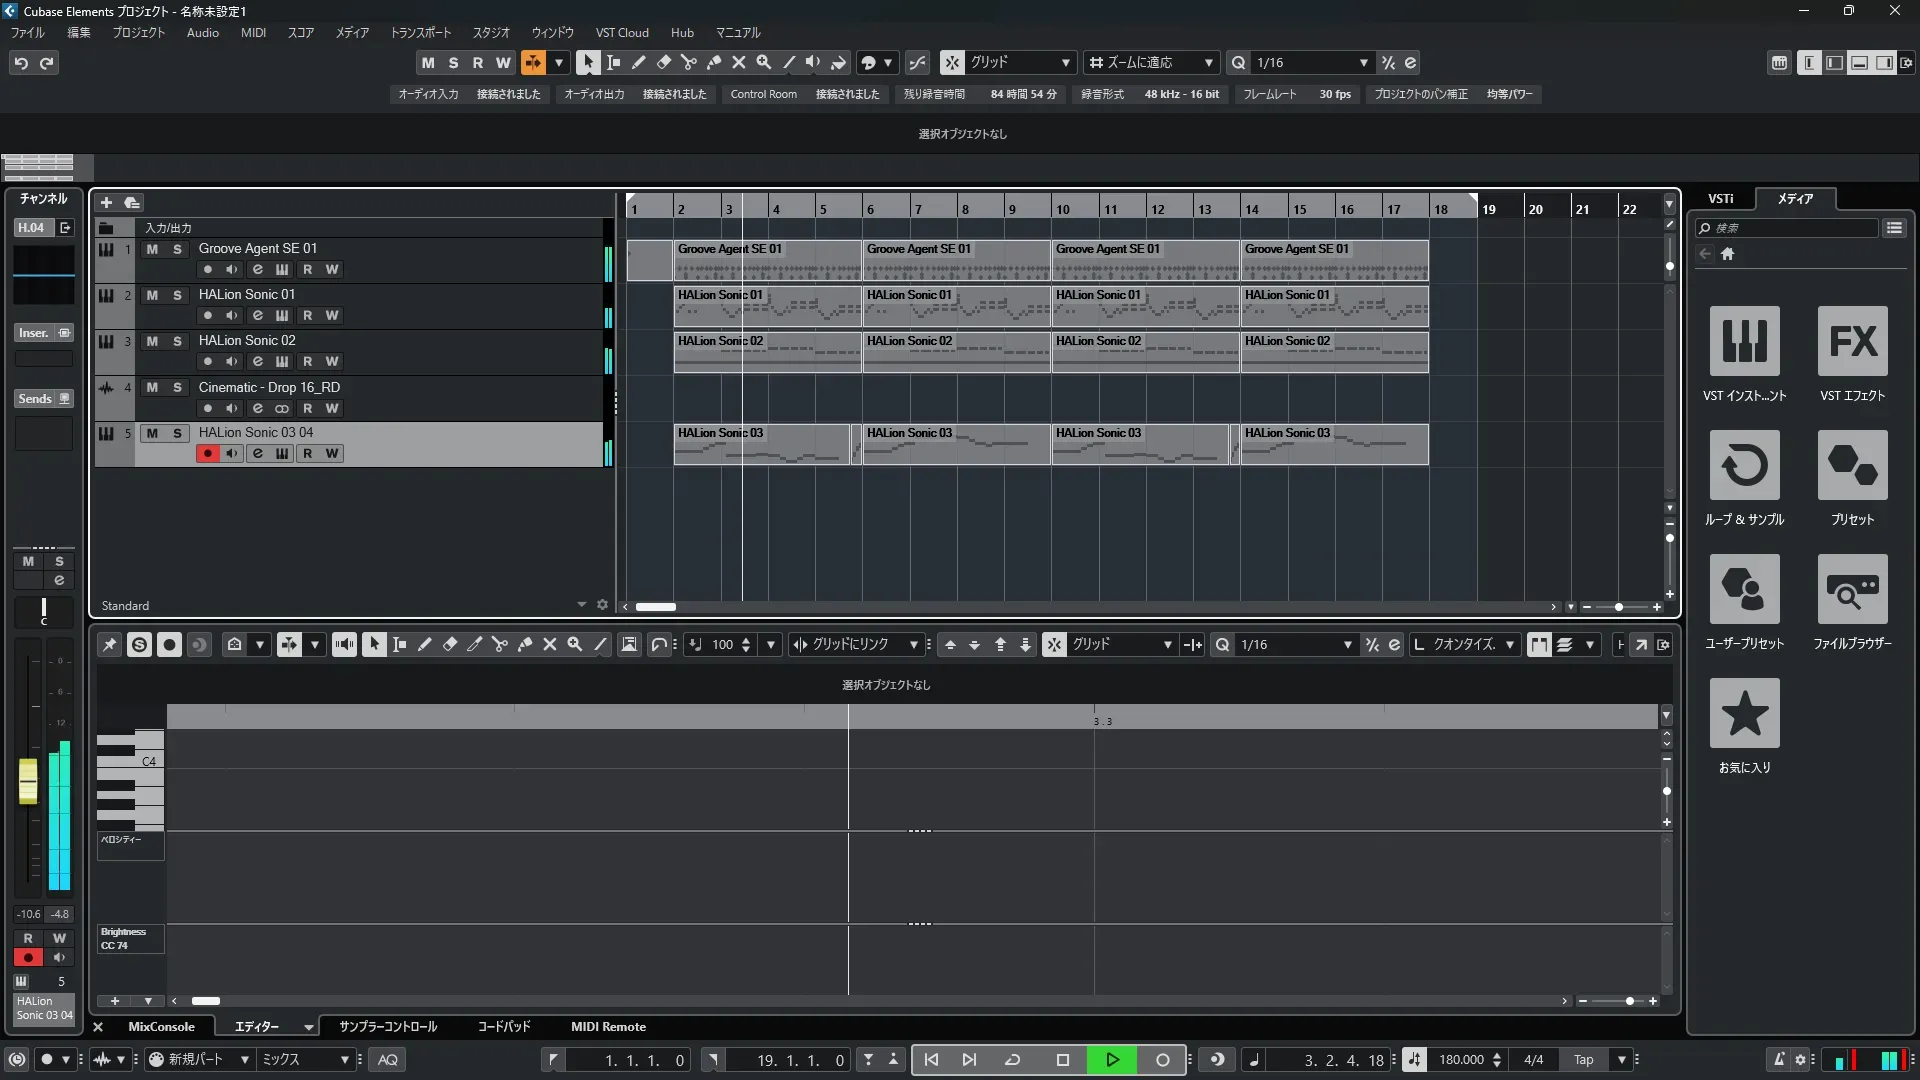The width and height of the screenshot is (1920, 1080).
Task: Adjust the horizontal zoom slider of the project window
Action: (1619, 607)
